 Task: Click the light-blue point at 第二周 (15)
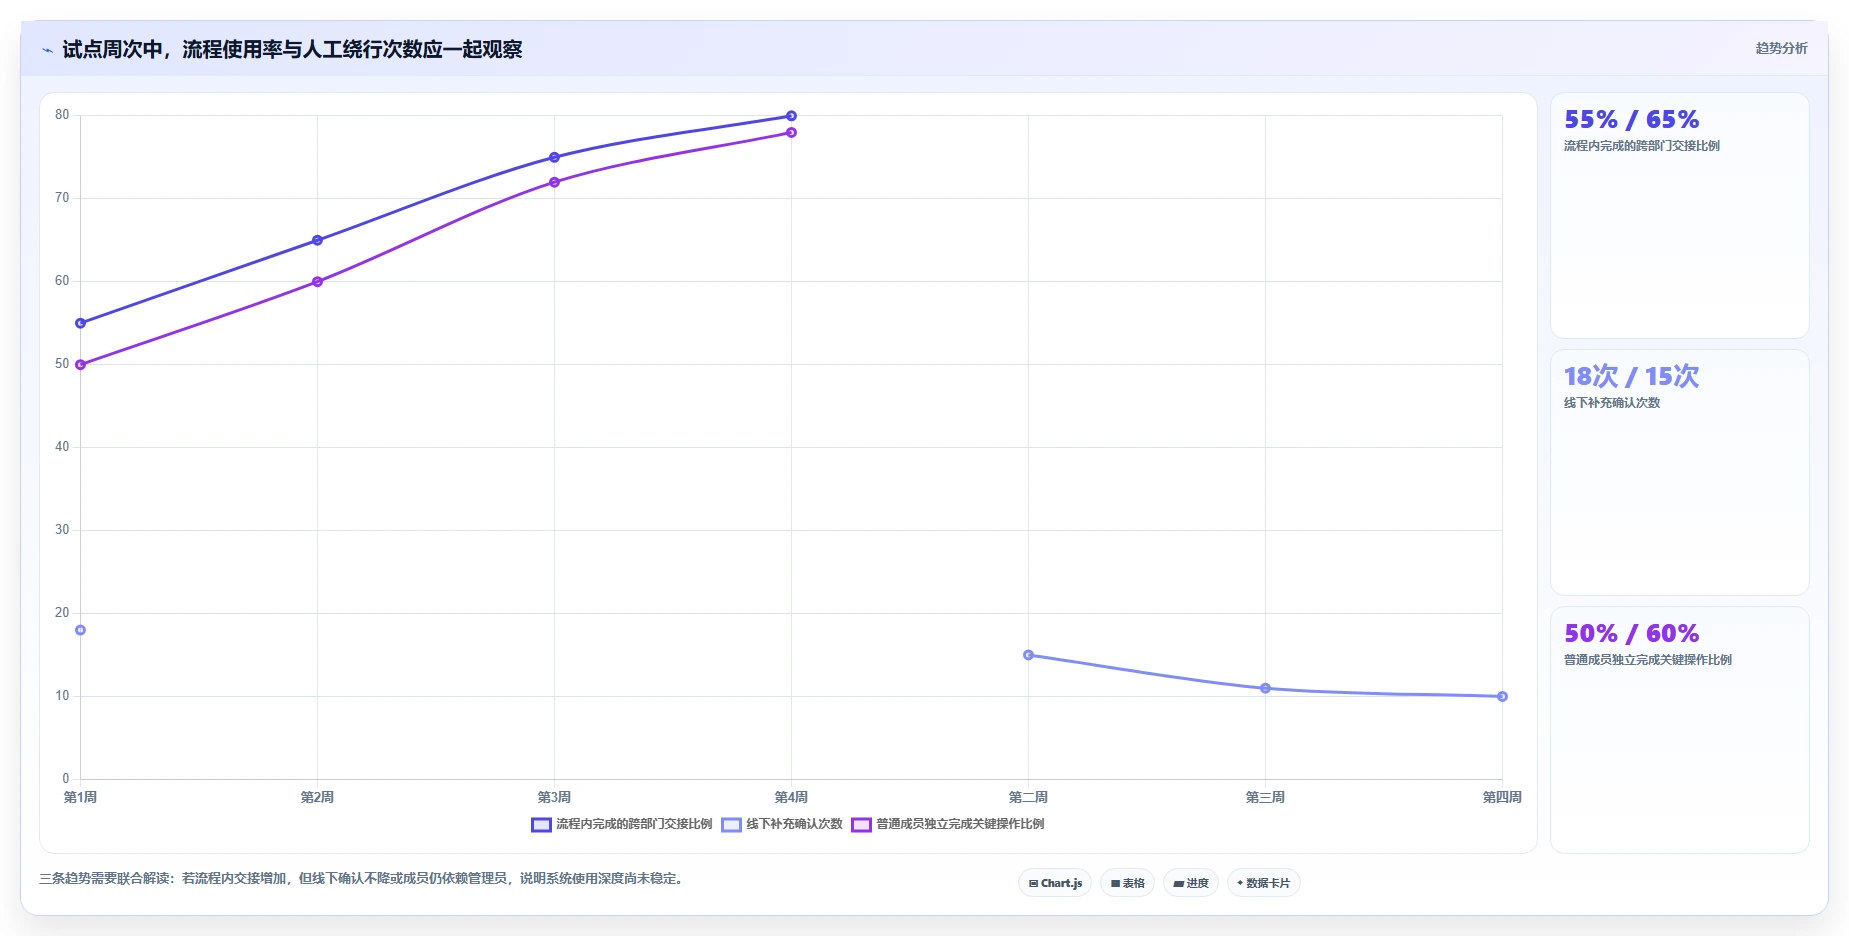pos(1028,655)
